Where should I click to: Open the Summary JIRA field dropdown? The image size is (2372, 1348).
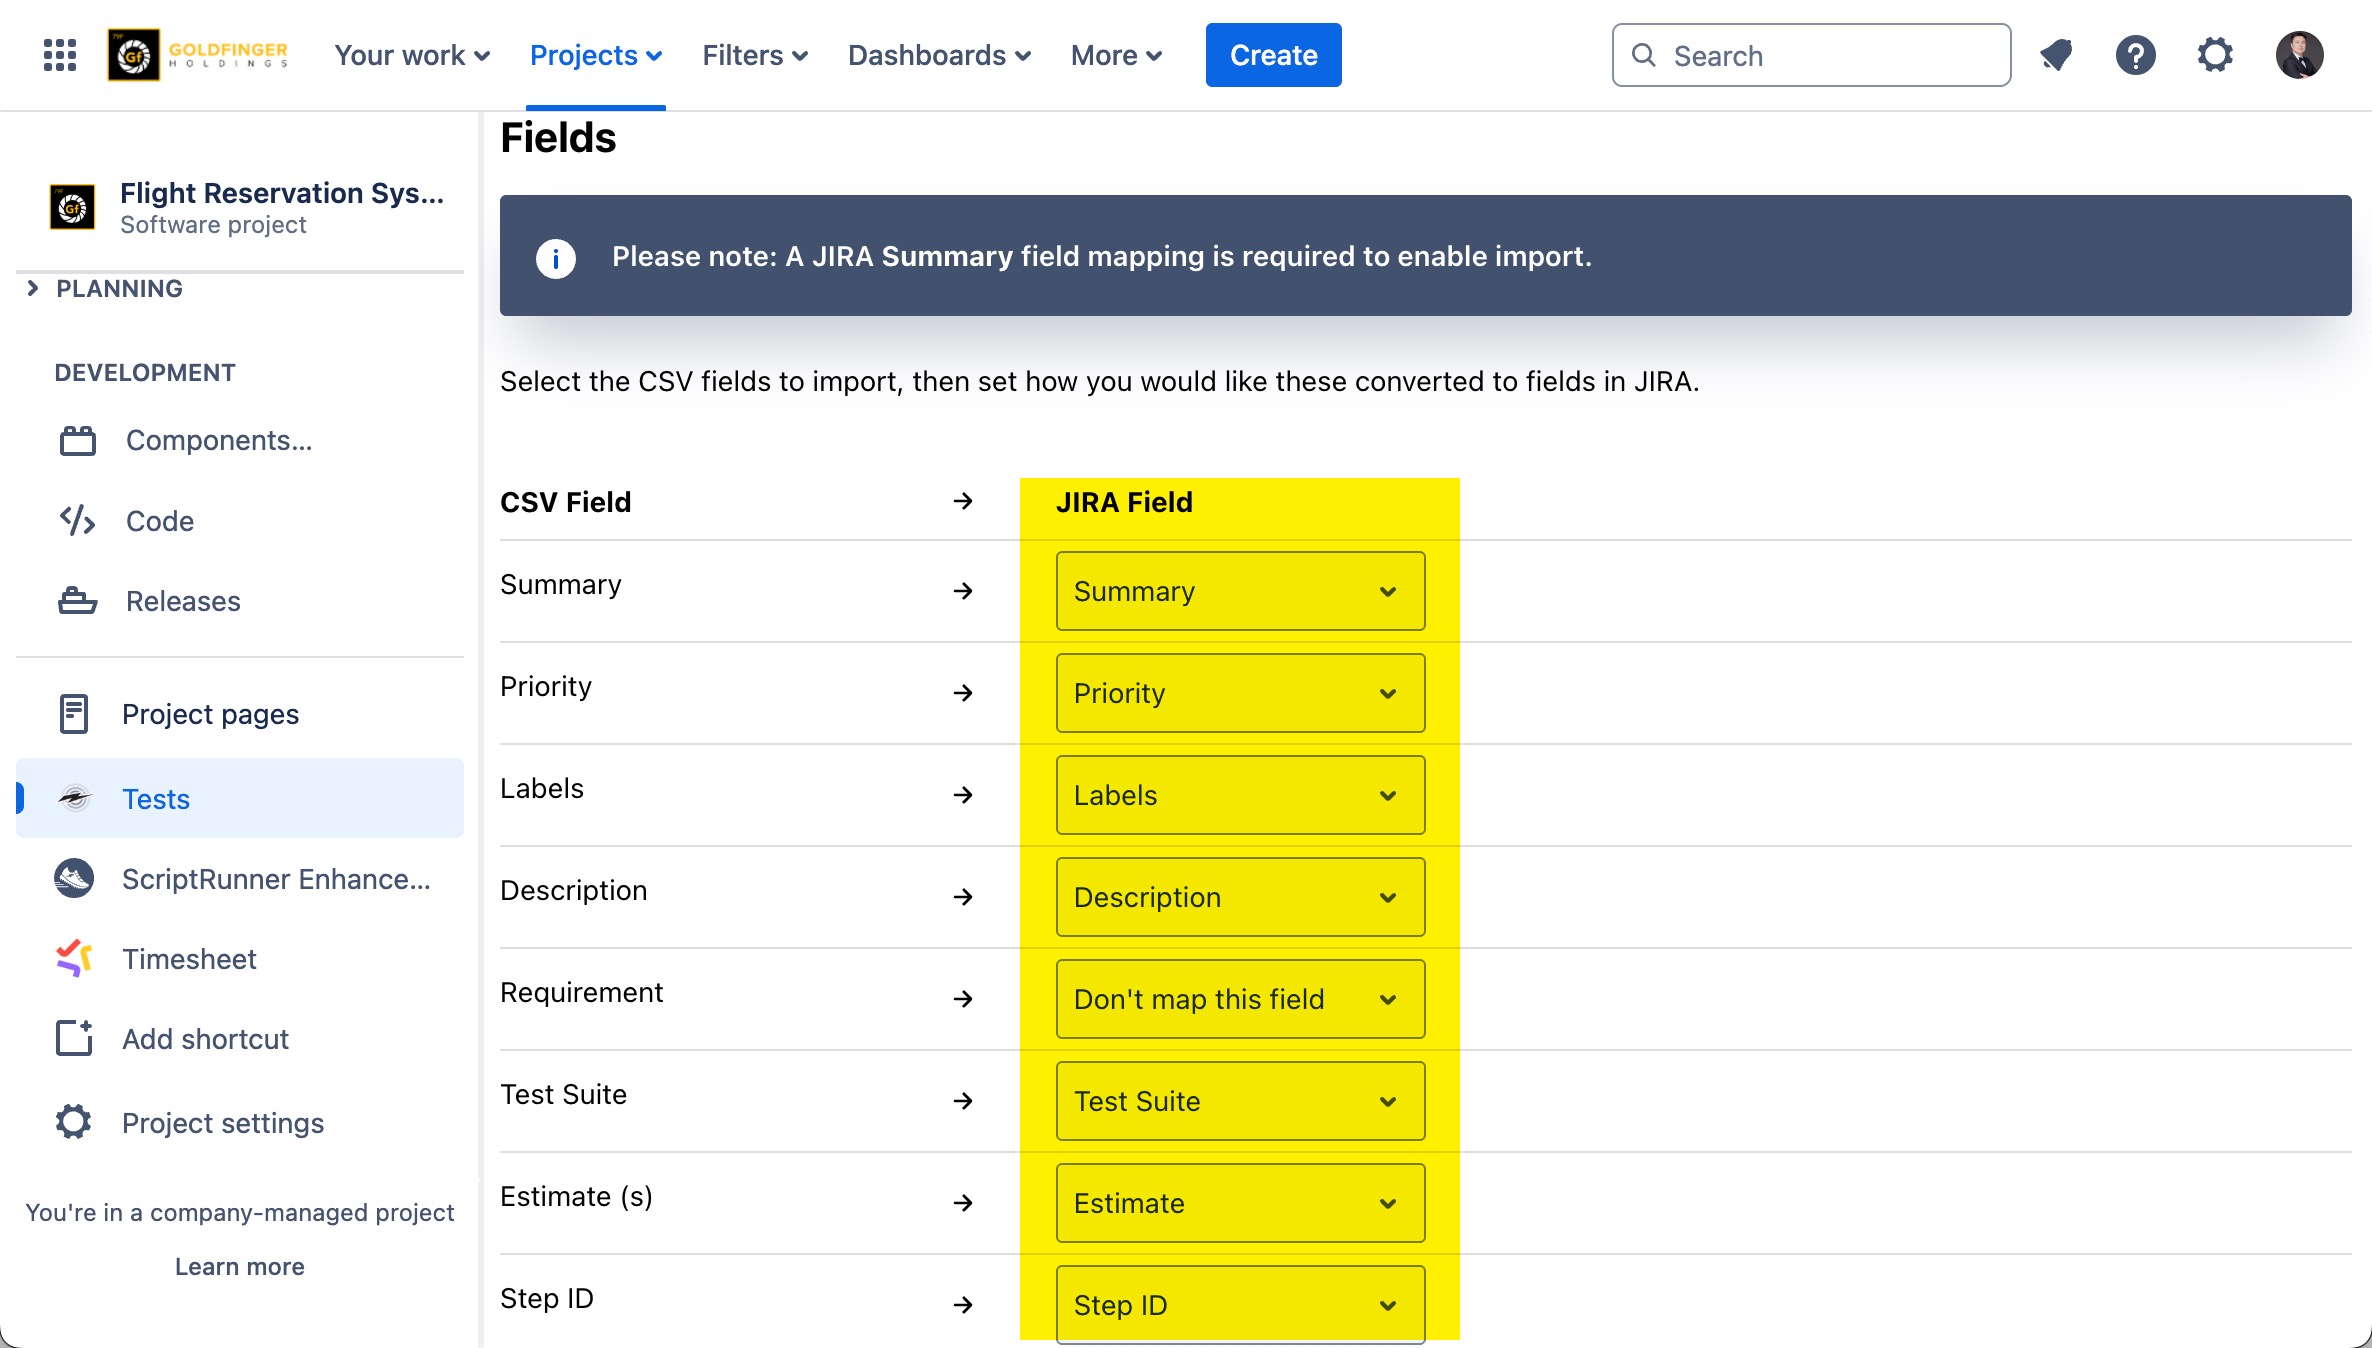pyautogui.click(x=1240, y=591)
